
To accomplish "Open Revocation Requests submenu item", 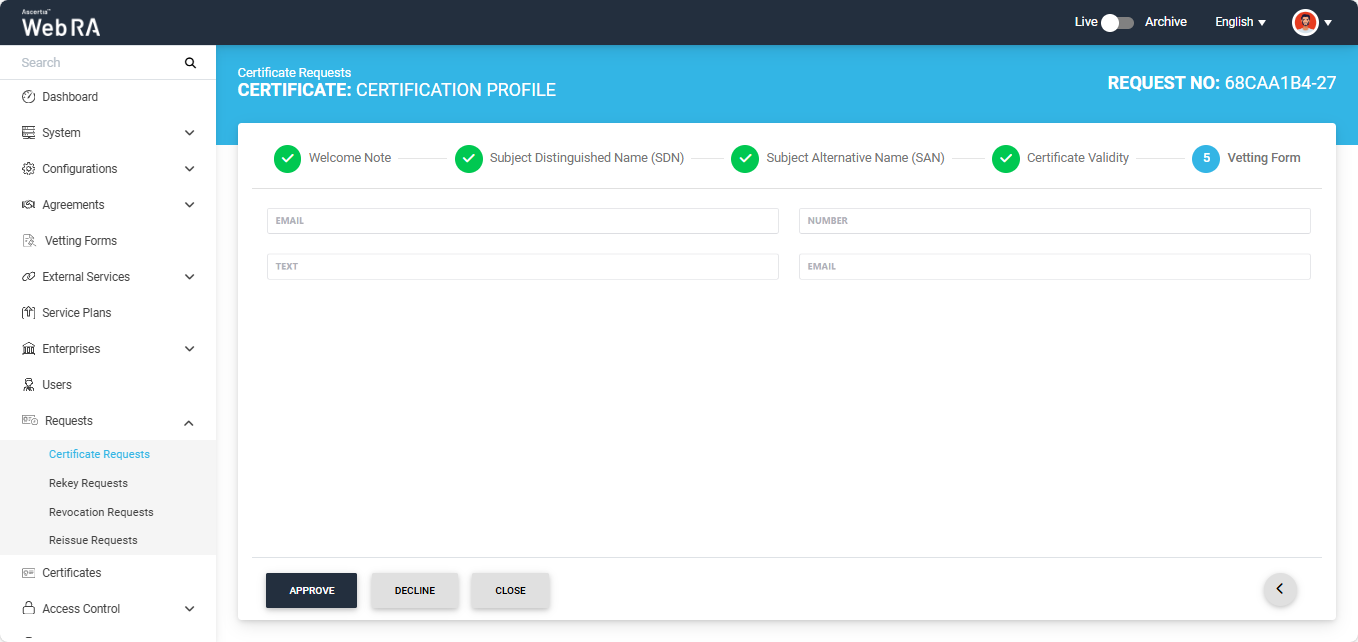I will tap(101, 512).
